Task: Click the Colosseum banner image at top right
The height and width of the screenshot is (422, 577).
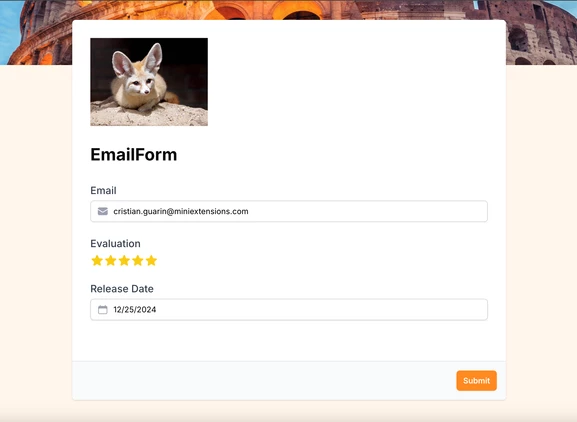Action: (541, 33)
